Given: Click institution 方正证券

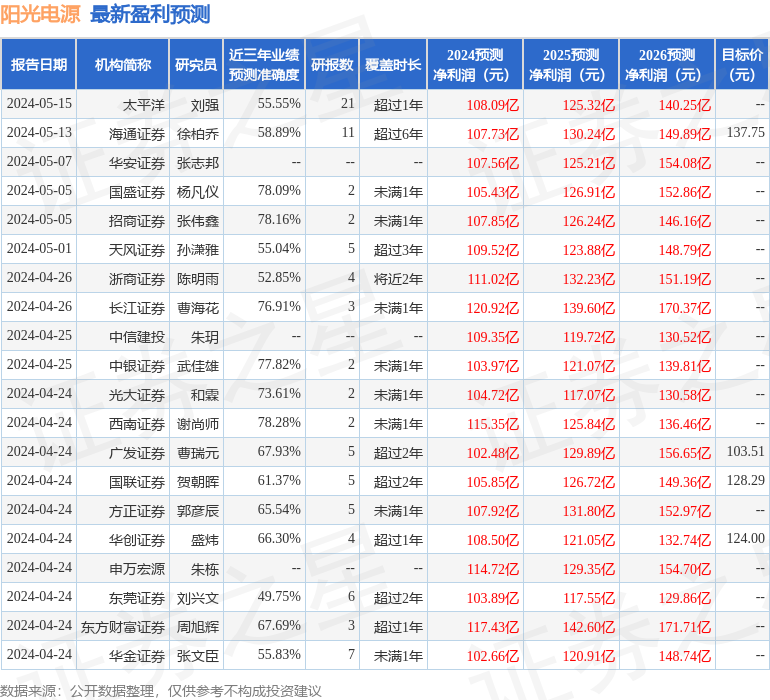Looking at the screenshot, I should pyautogui.click(x=137, y=511).
